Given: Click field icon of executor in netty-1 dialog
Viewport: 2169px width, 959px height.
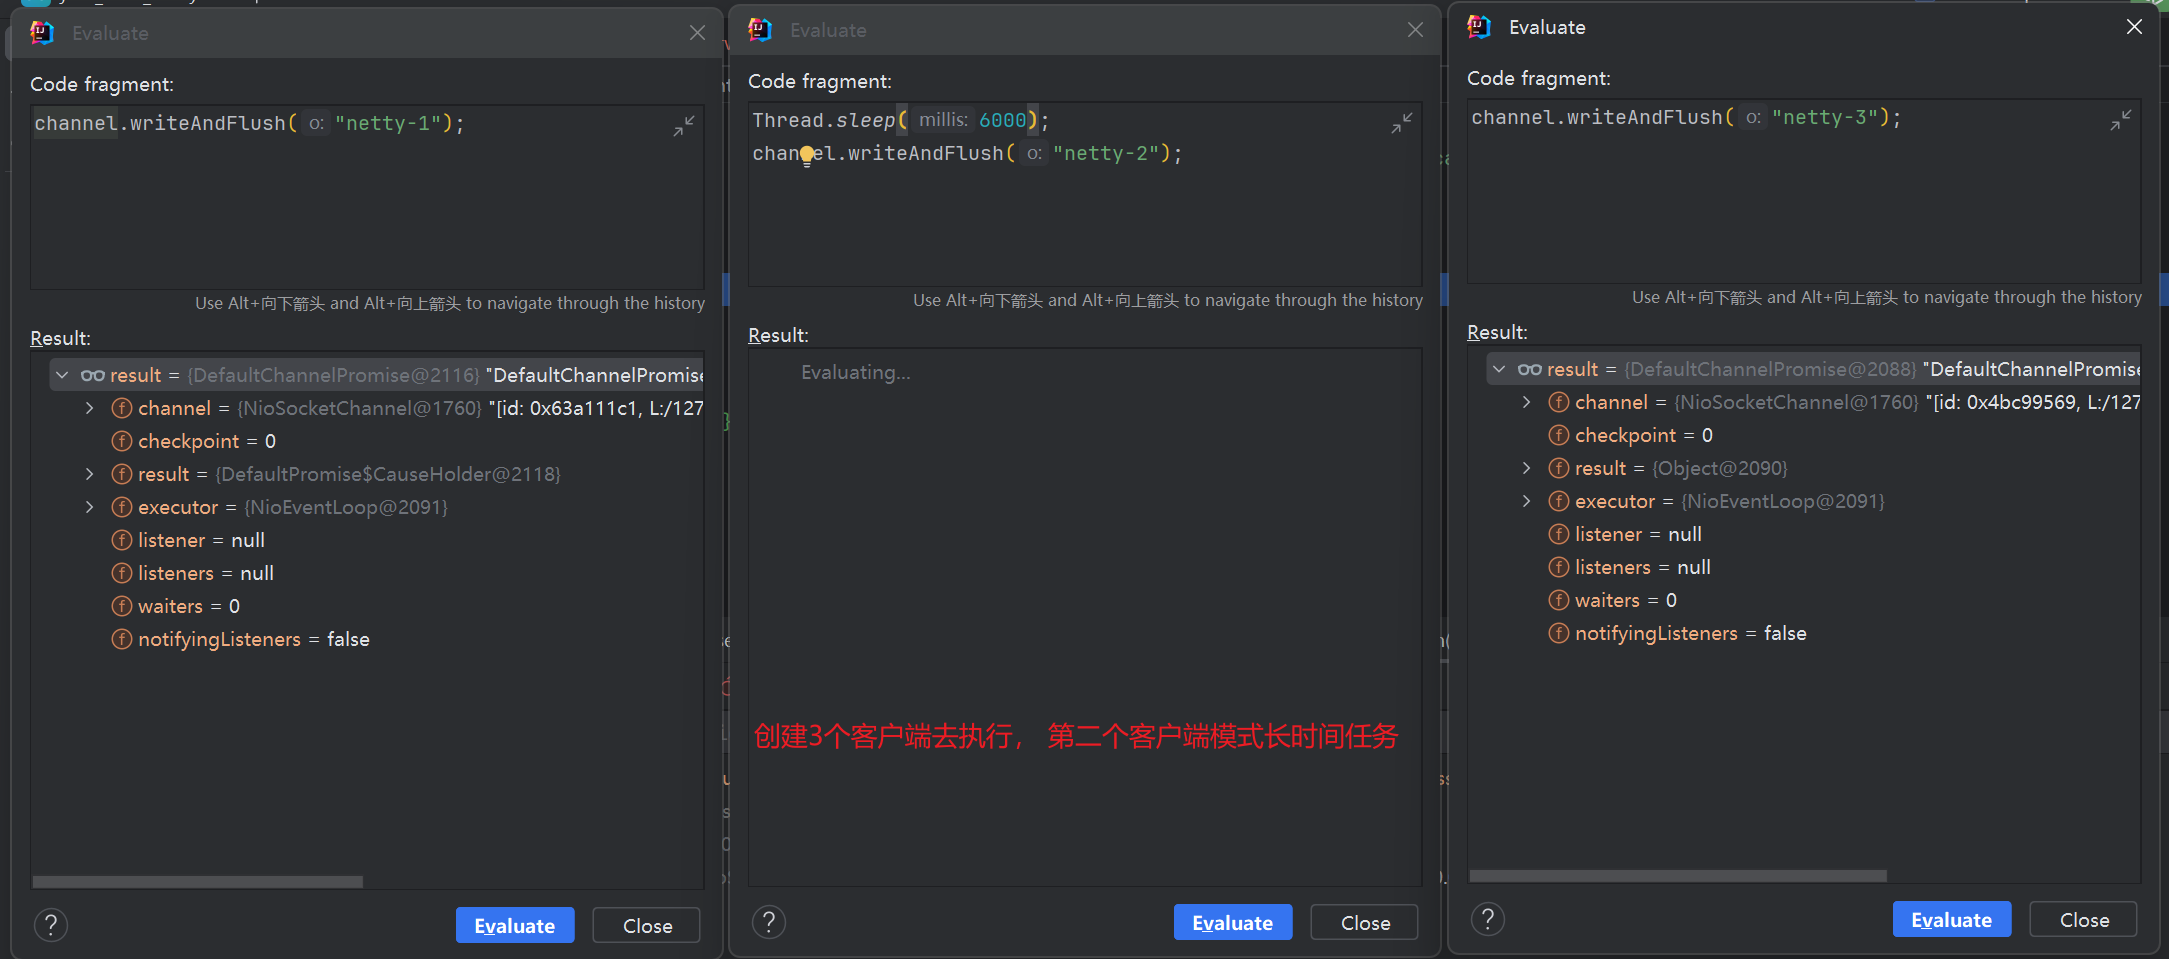Looking at the screenshot, I should pos(122,507).
